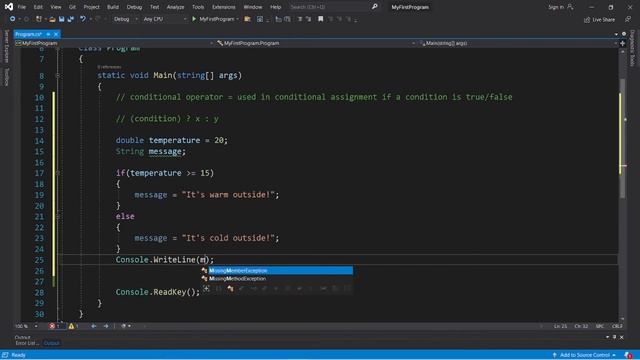Viewport: 640px width, 360px height.
Task: Click the bookmark toolbar icon
Action: pyautogui.click(x=321, y=19)
